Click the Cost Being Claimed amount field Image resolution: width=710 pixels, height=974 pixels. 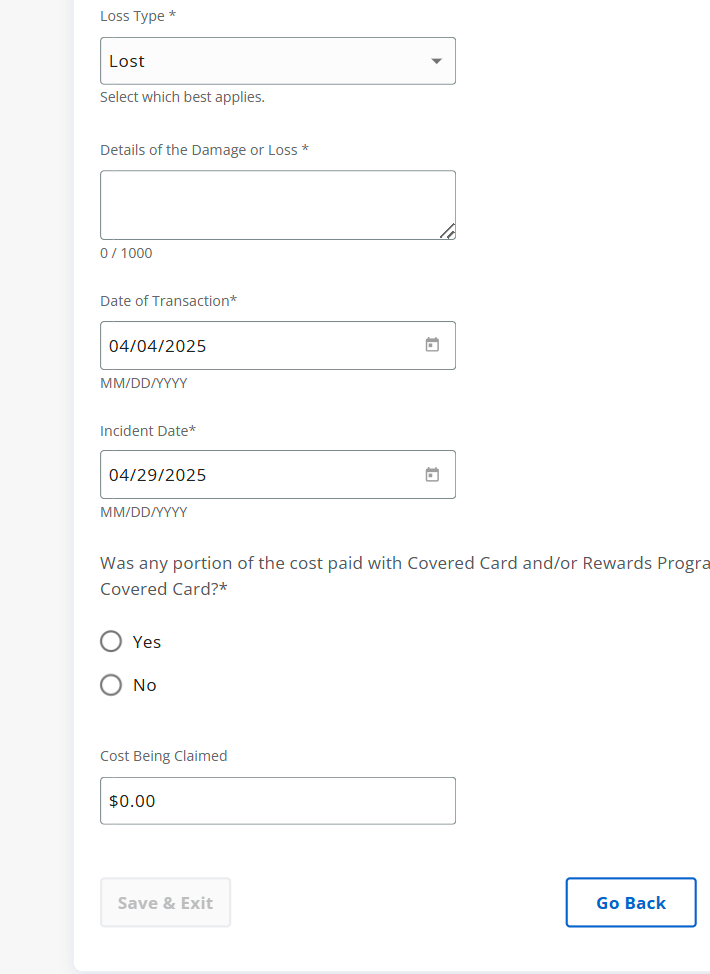click(277, 801)
